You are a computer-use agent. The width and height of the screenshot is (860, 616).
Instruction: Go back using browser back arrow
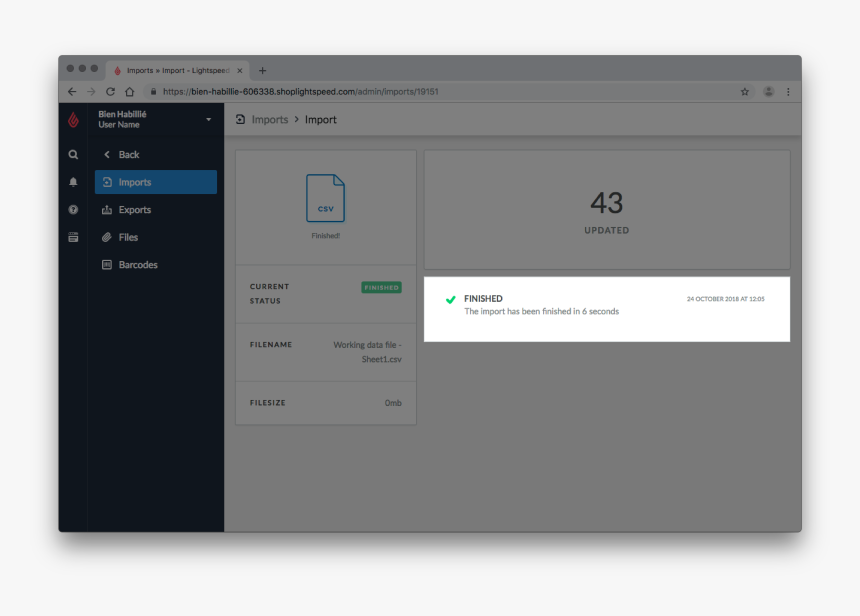tap(72, 92)
